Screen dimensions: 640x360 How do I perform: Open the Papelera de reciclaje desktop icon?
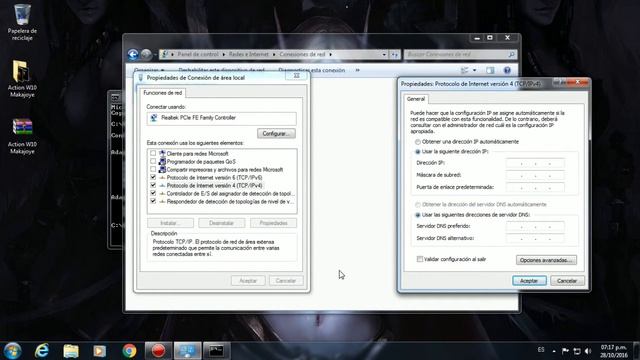tap(22, 22)
